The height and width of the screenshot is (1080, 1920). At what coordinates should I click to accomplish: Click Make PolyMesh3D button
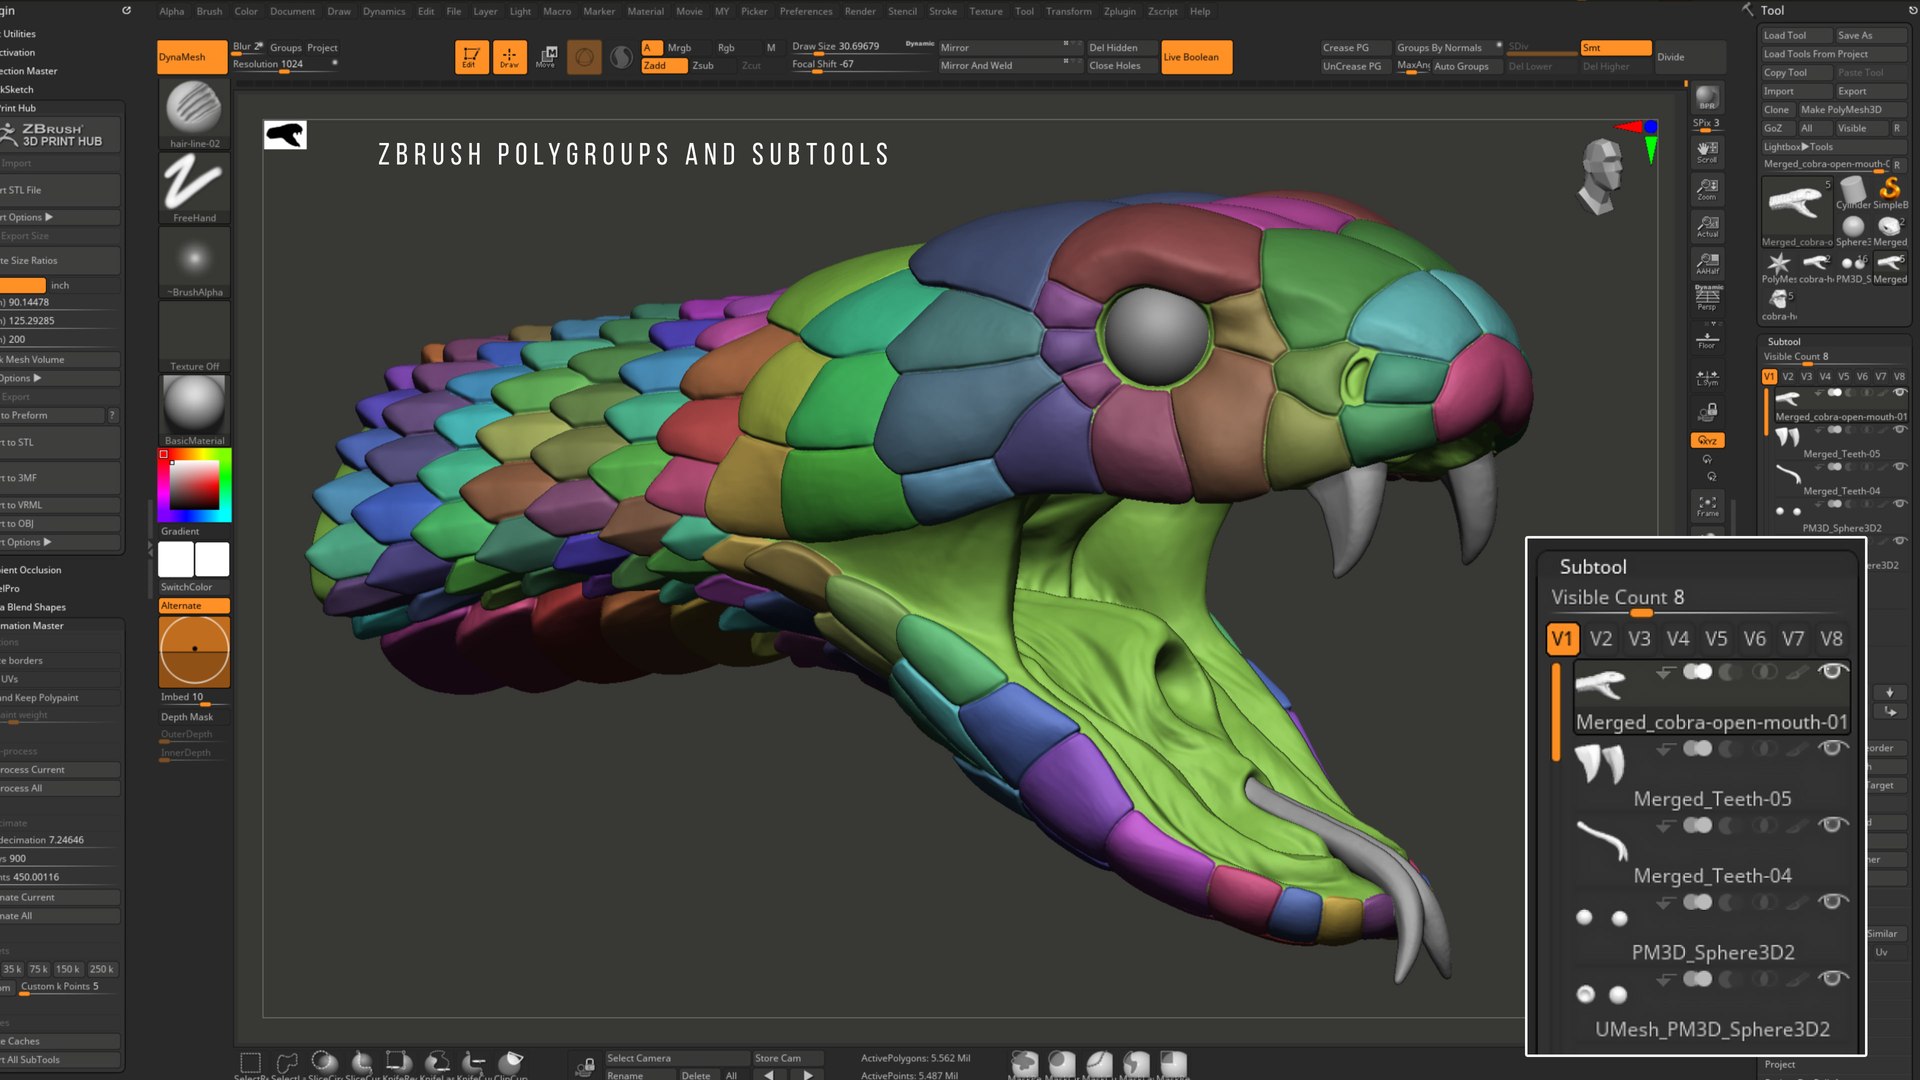tap(1853, 110)
